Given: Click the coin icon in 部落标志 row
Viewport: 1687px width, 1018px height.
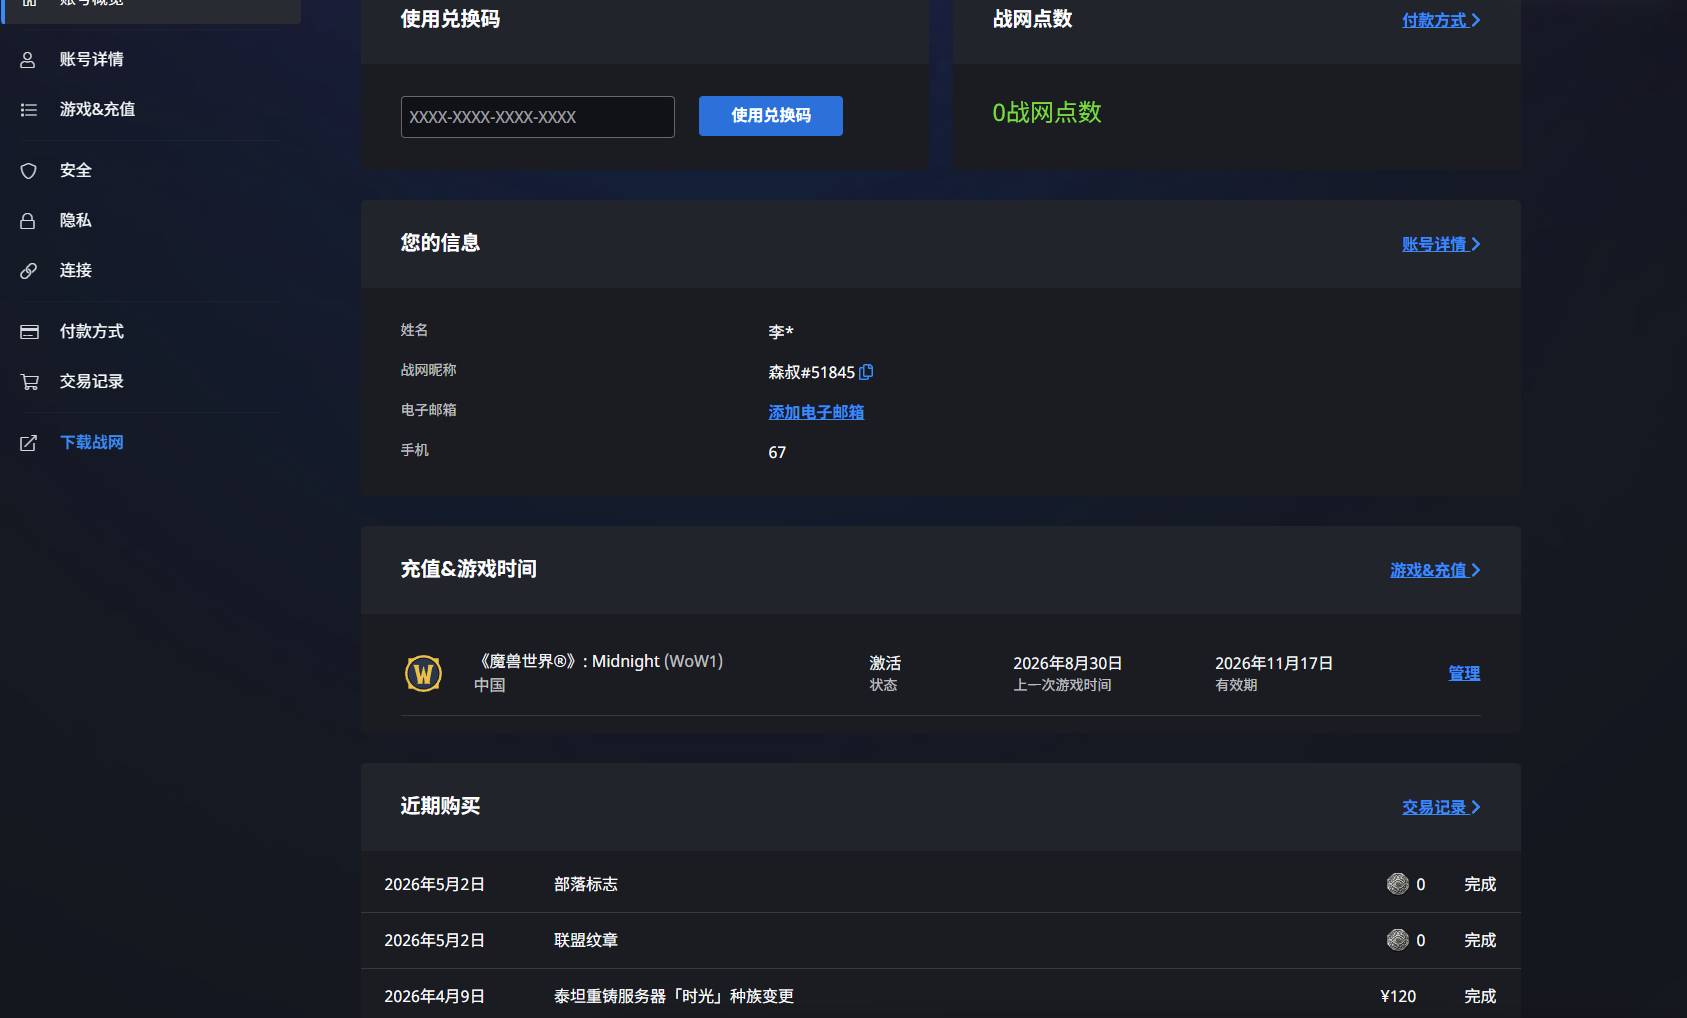Looking at the screenshot, I should 1397,884.
